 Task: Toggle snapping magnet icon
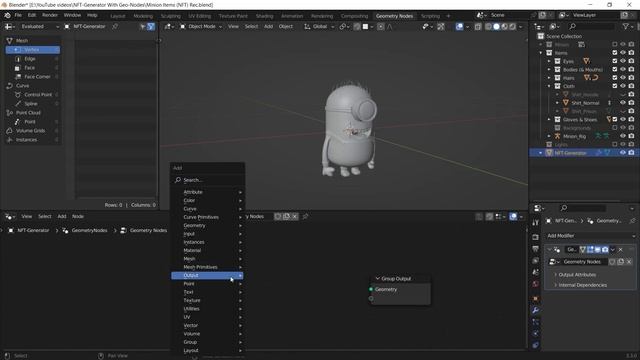click(357, 27)
